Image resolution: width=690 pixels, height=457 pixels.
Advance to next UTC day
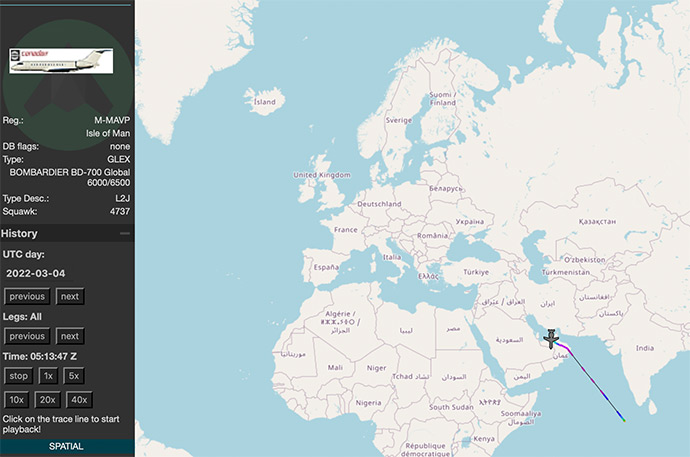click(69, 296)
